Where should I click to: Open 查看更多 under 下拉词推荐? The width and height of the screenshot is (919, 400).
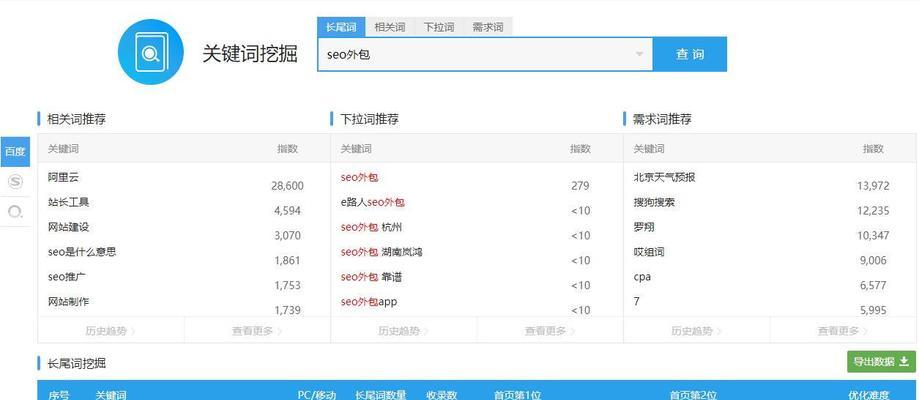(x=550, y=331)
